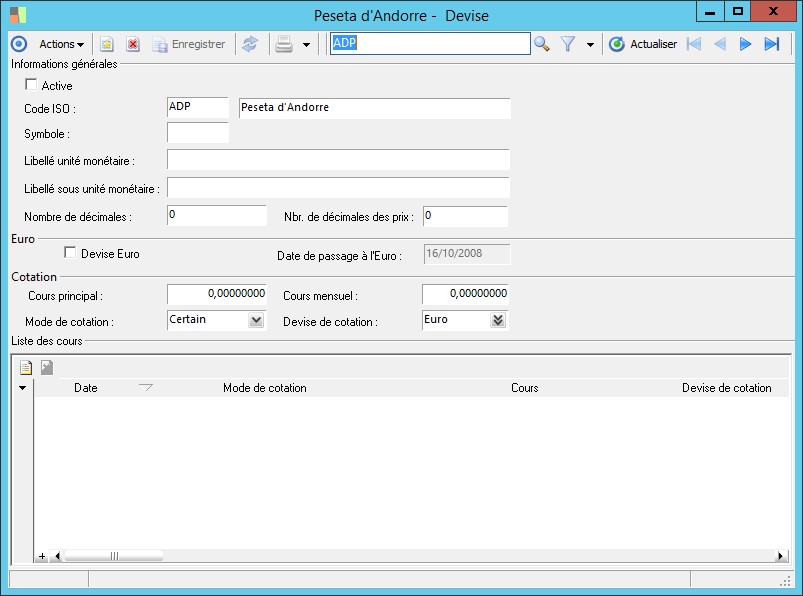
Task: Enable the Active checkbox
Action: click(30, 85)
